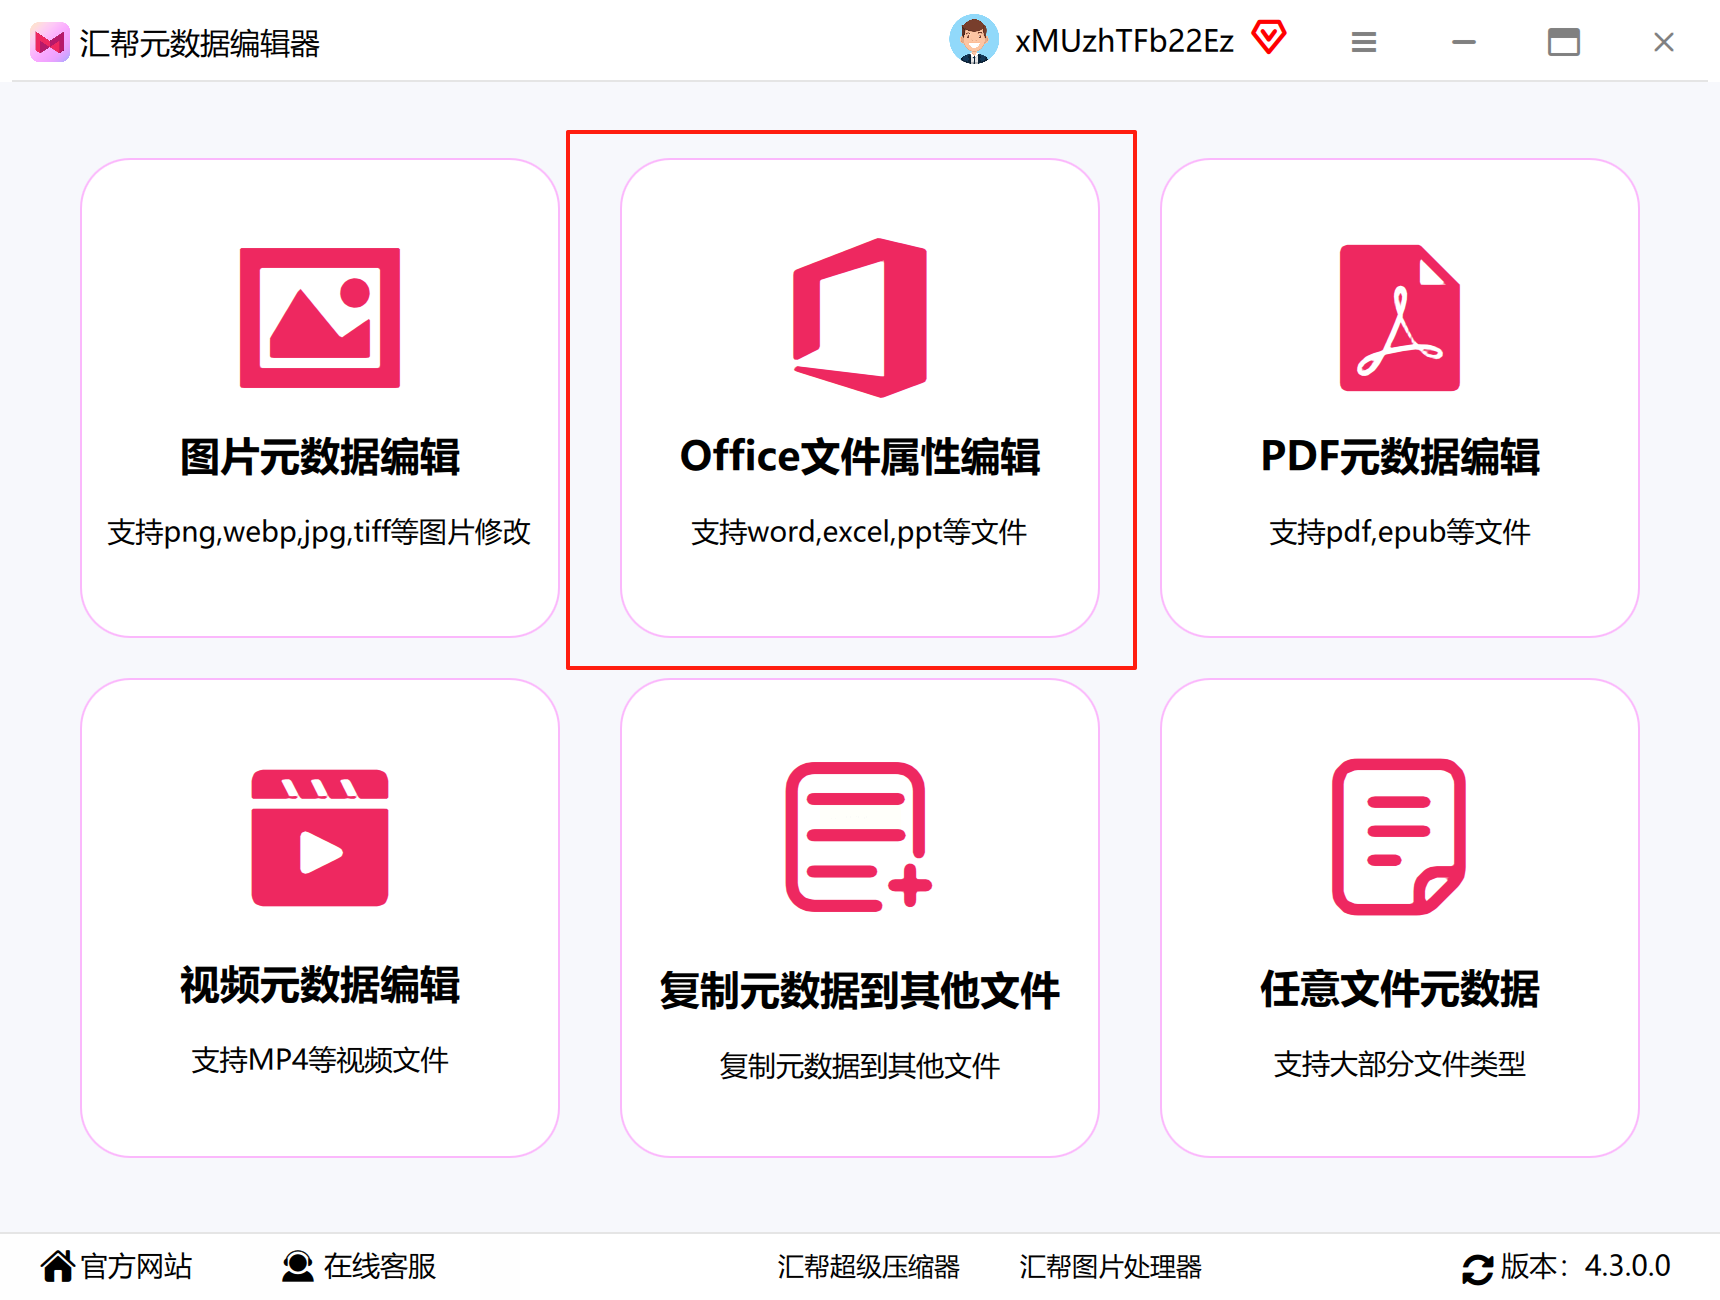Click the 汇帮元数据编辑器 app logo

49,43
